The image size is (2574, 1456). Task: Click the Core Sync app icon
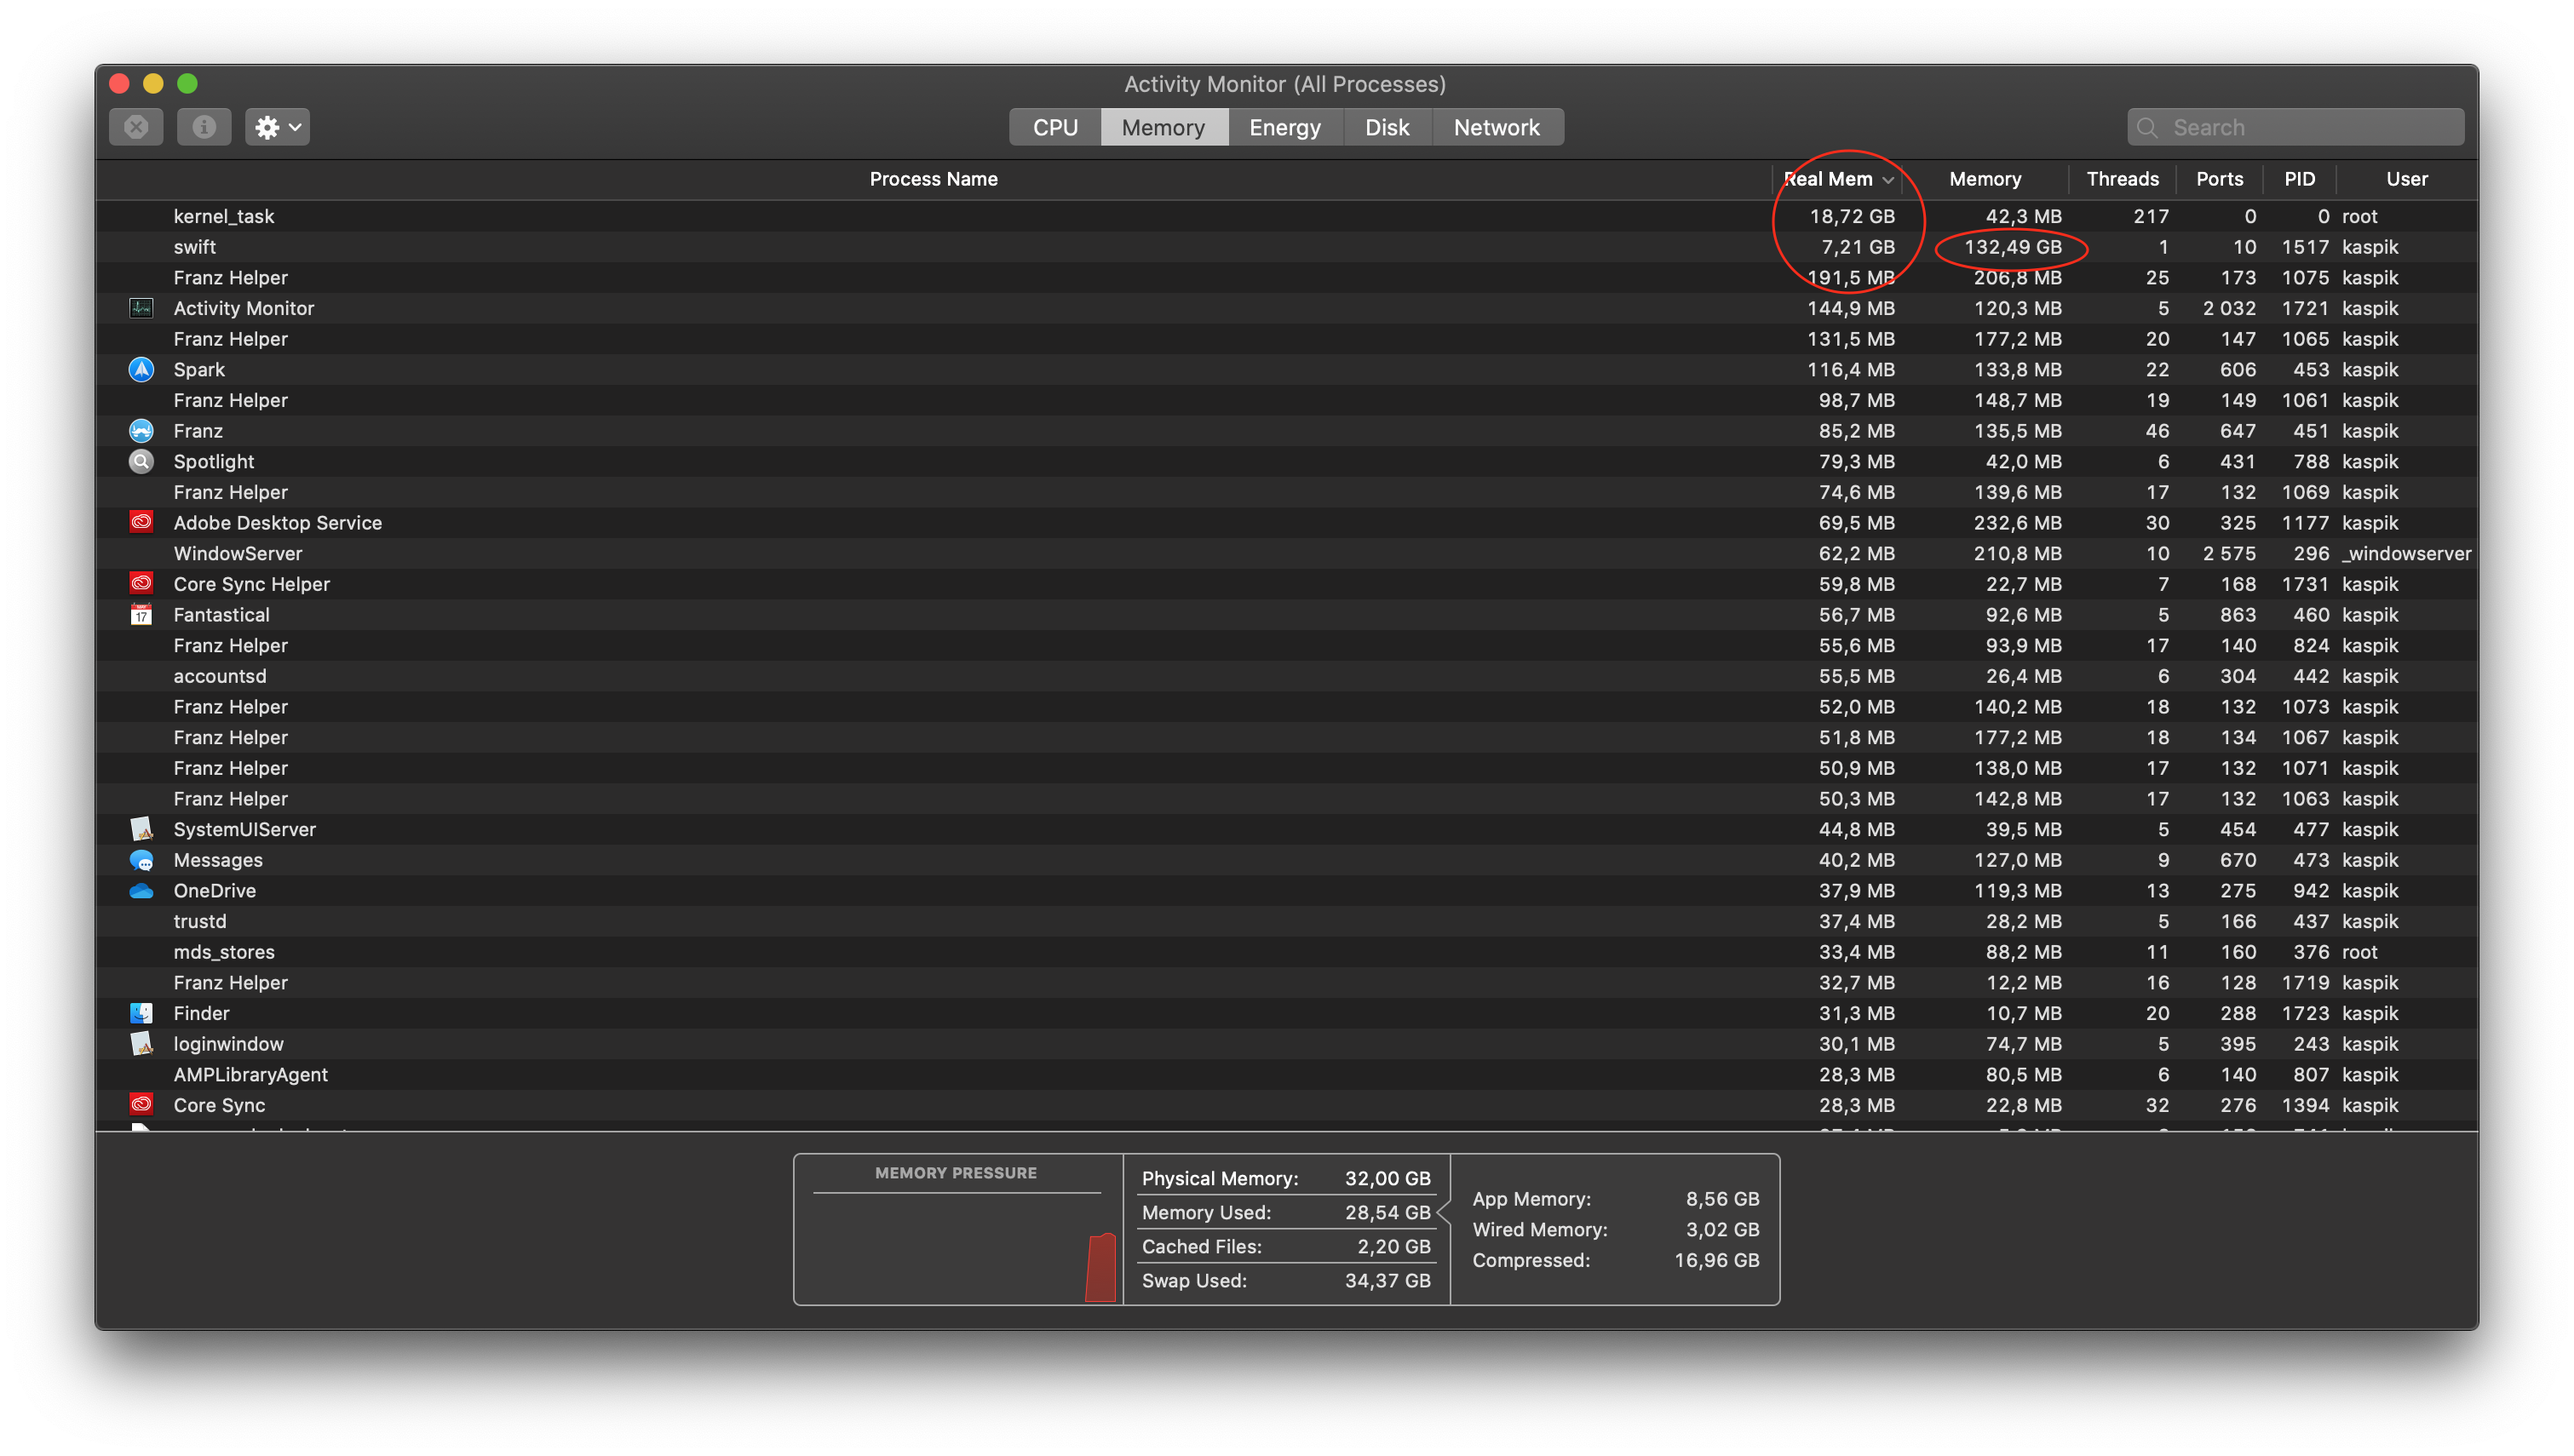tap(141, 1105)
